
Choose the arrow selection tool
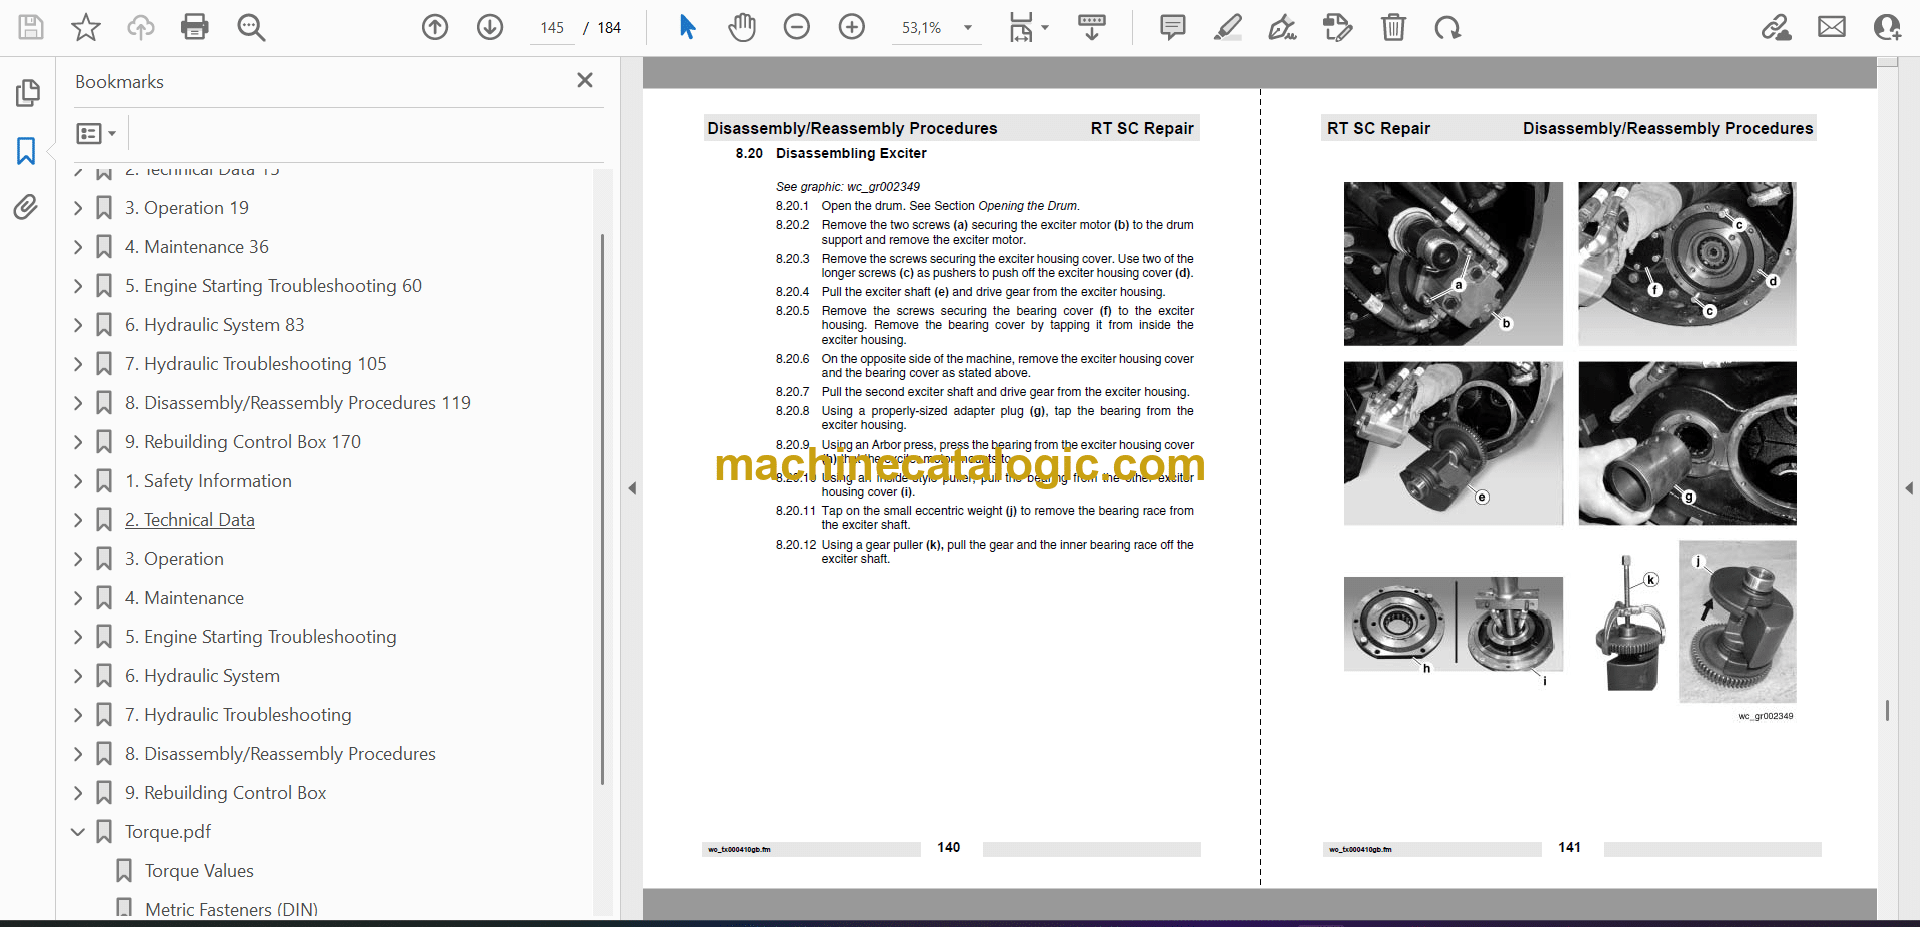[x=687, y=27]
